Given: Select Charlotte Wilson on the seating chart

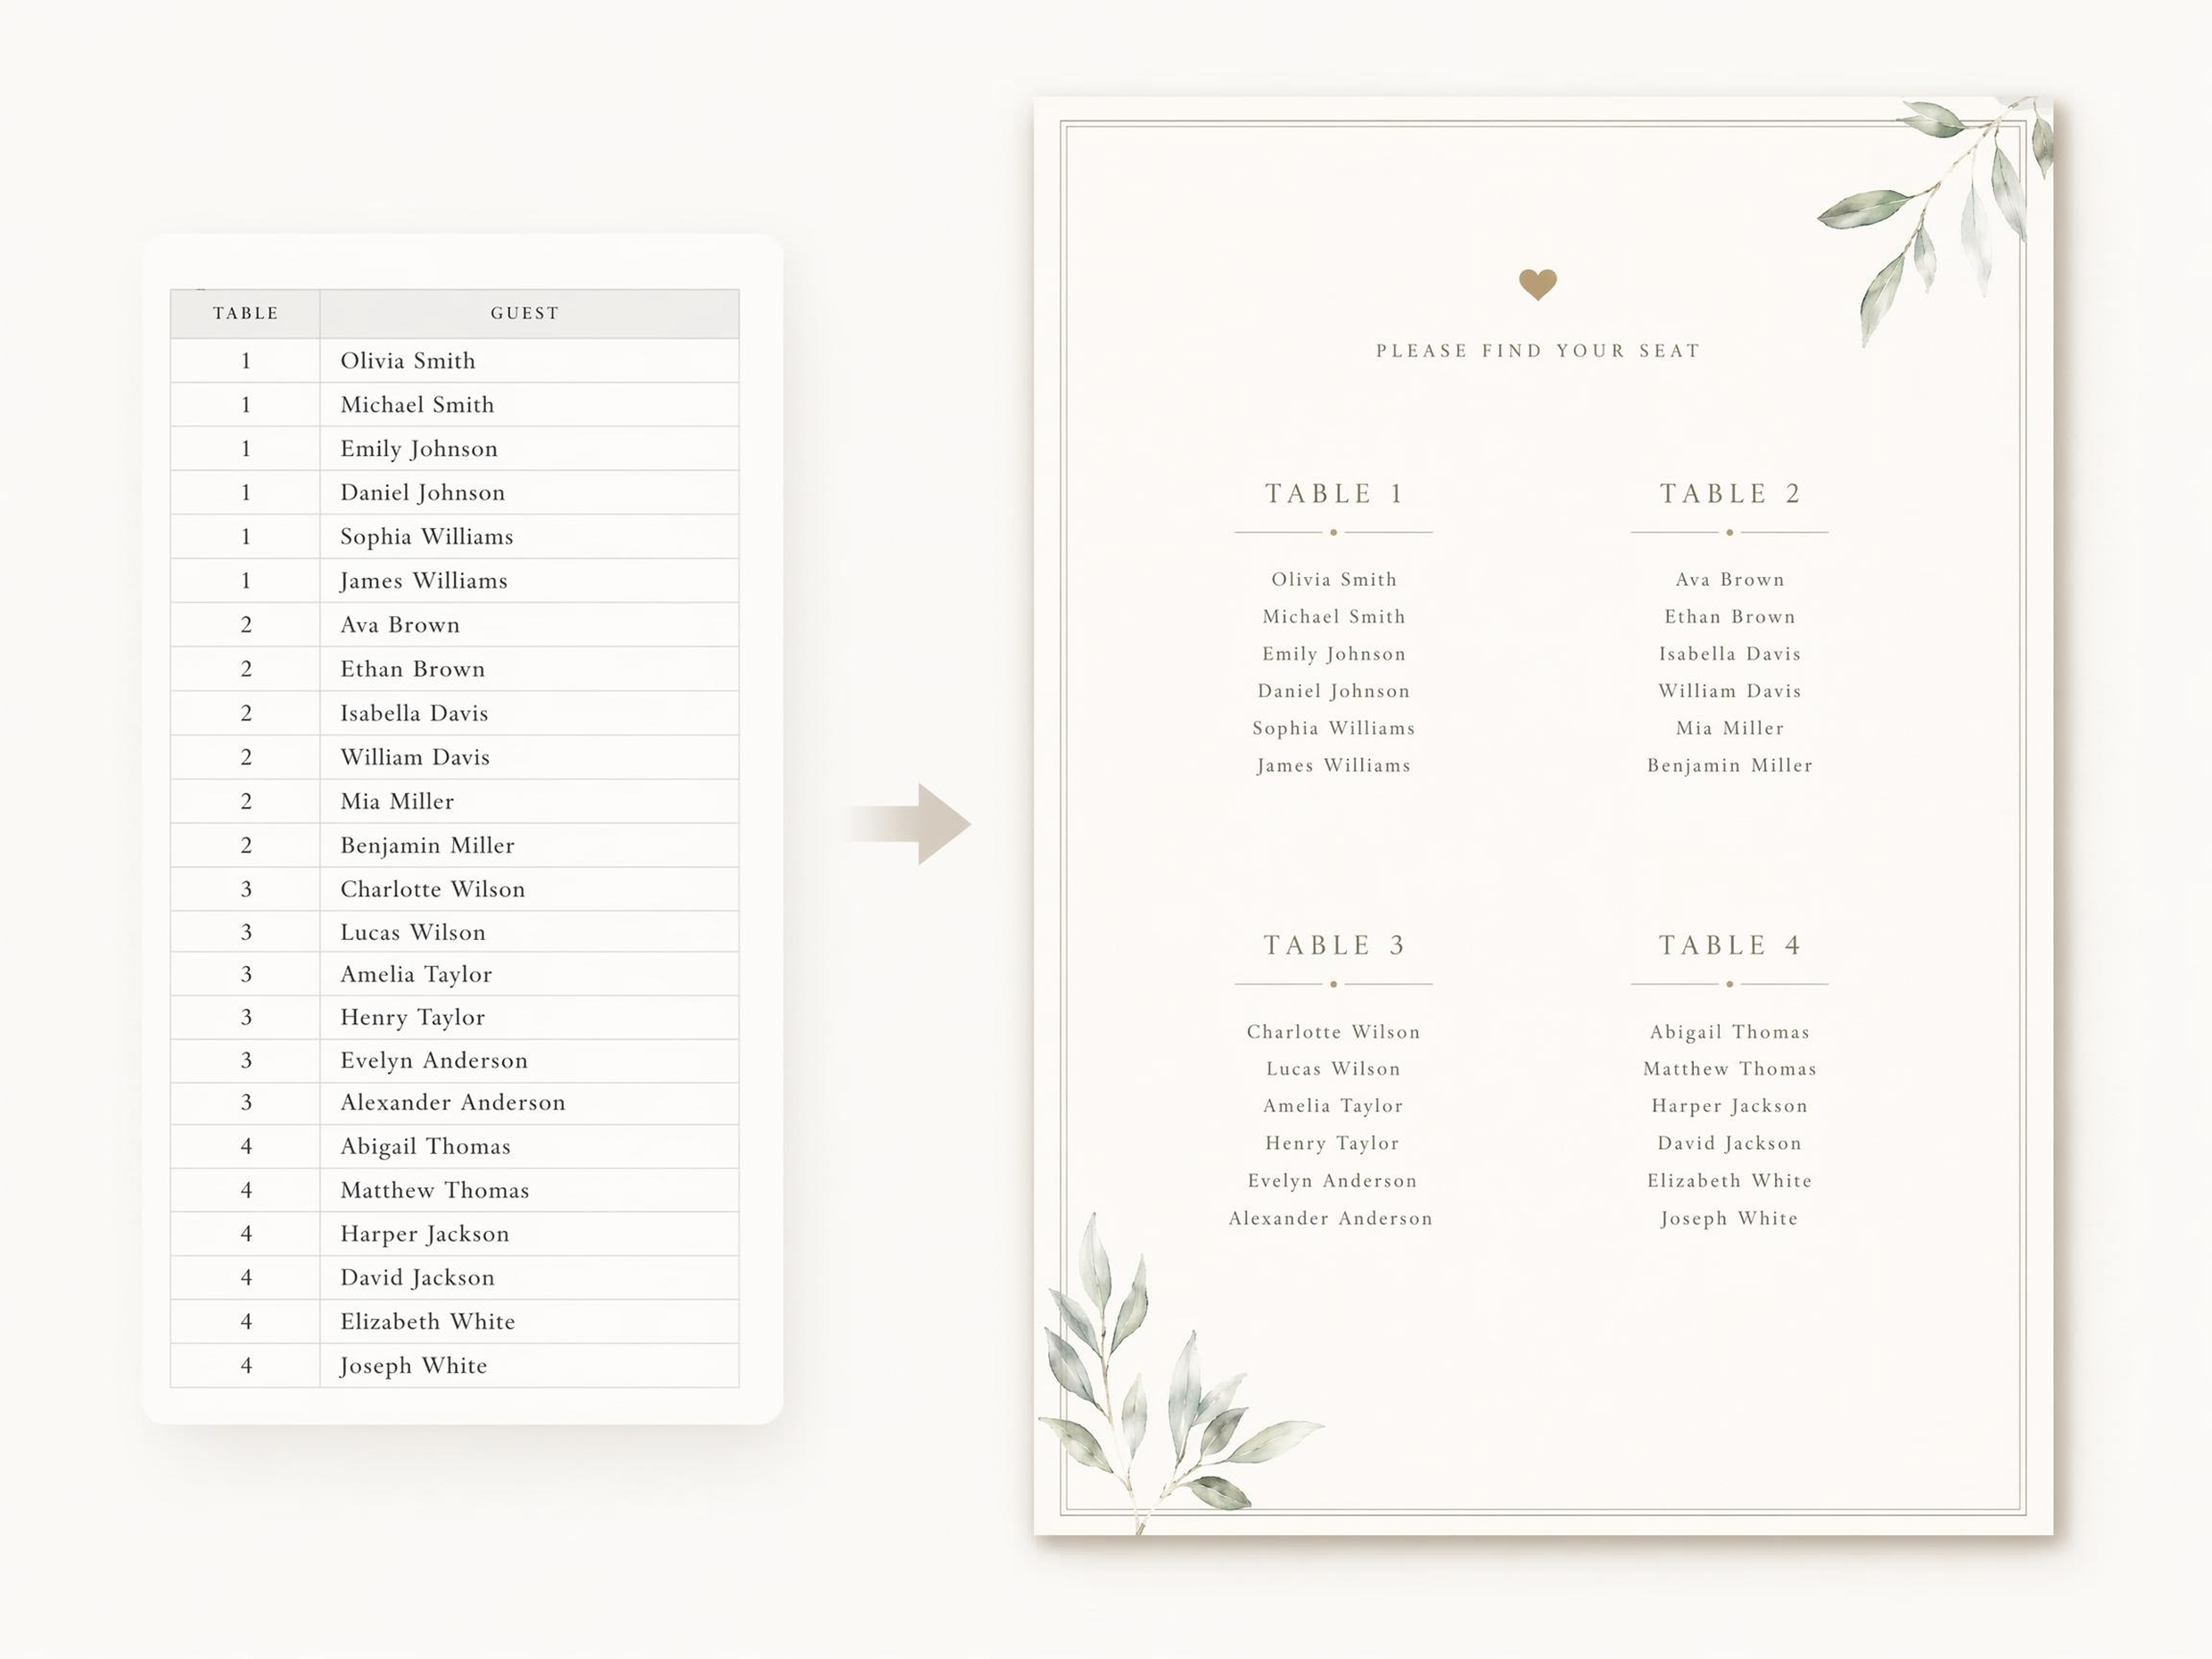Looking at the screenshot, I should [x=1334, y=1031].
